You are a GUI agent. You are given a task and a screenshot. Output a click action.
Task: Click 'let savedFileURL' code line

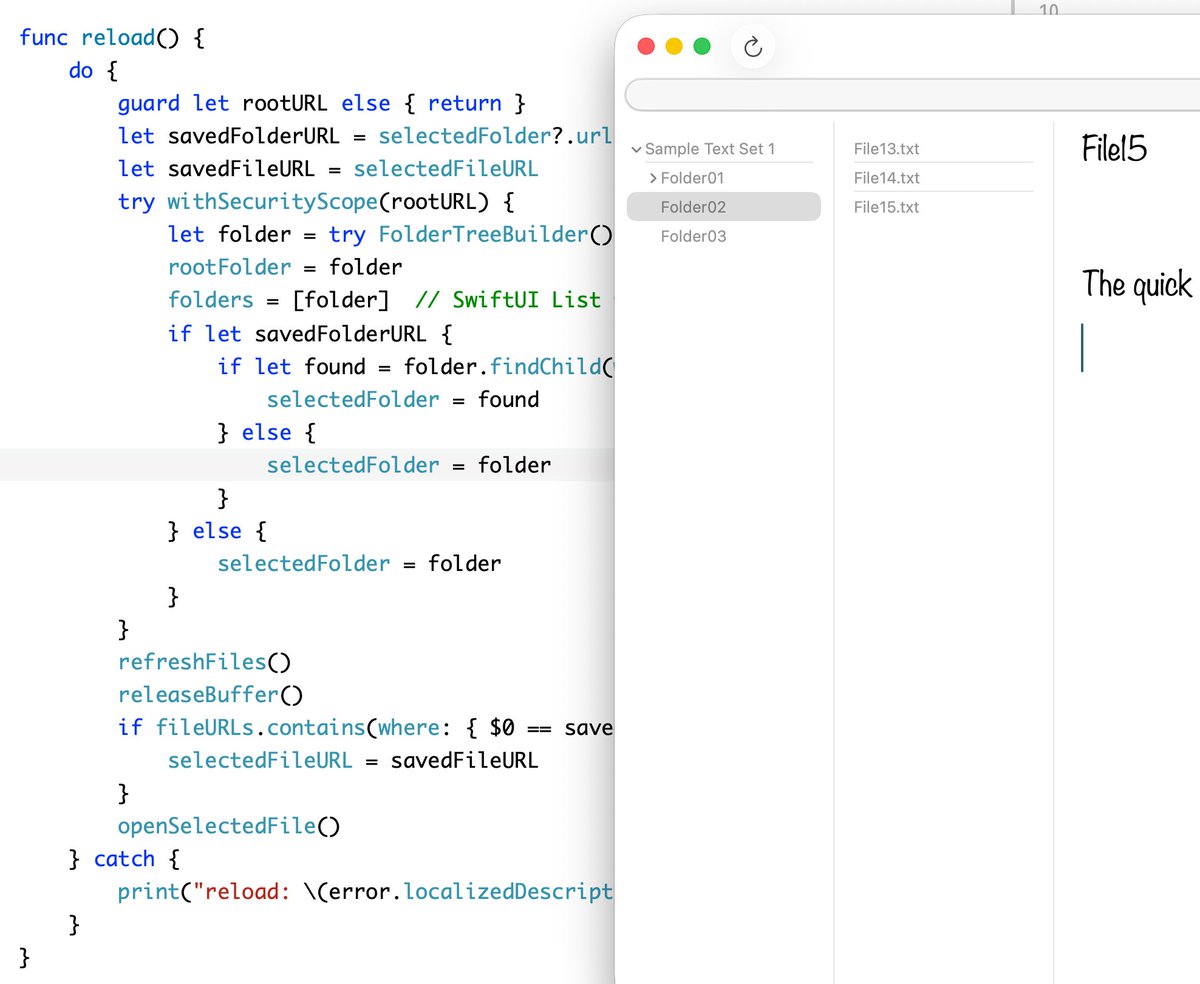coord(328,168)
